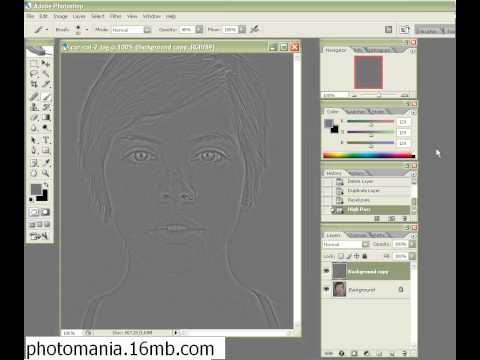This screenshot has width=480, height=360.
Task: Select the Brush tool in toolbox
Action: pos(45,97)
